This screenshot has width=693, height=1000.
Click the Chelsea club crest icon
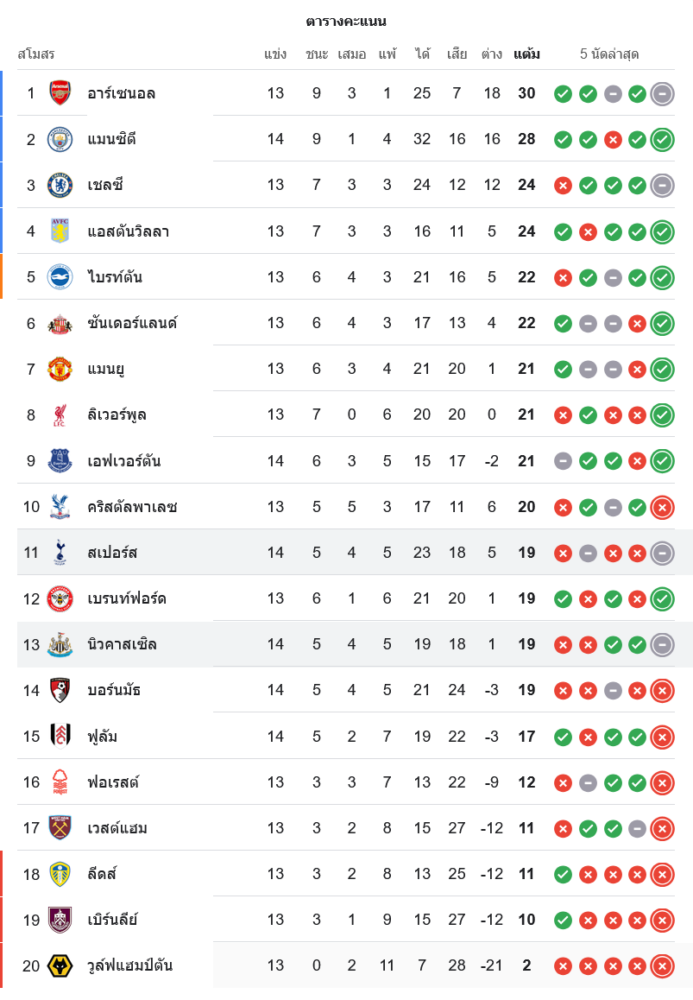point(60,185)
